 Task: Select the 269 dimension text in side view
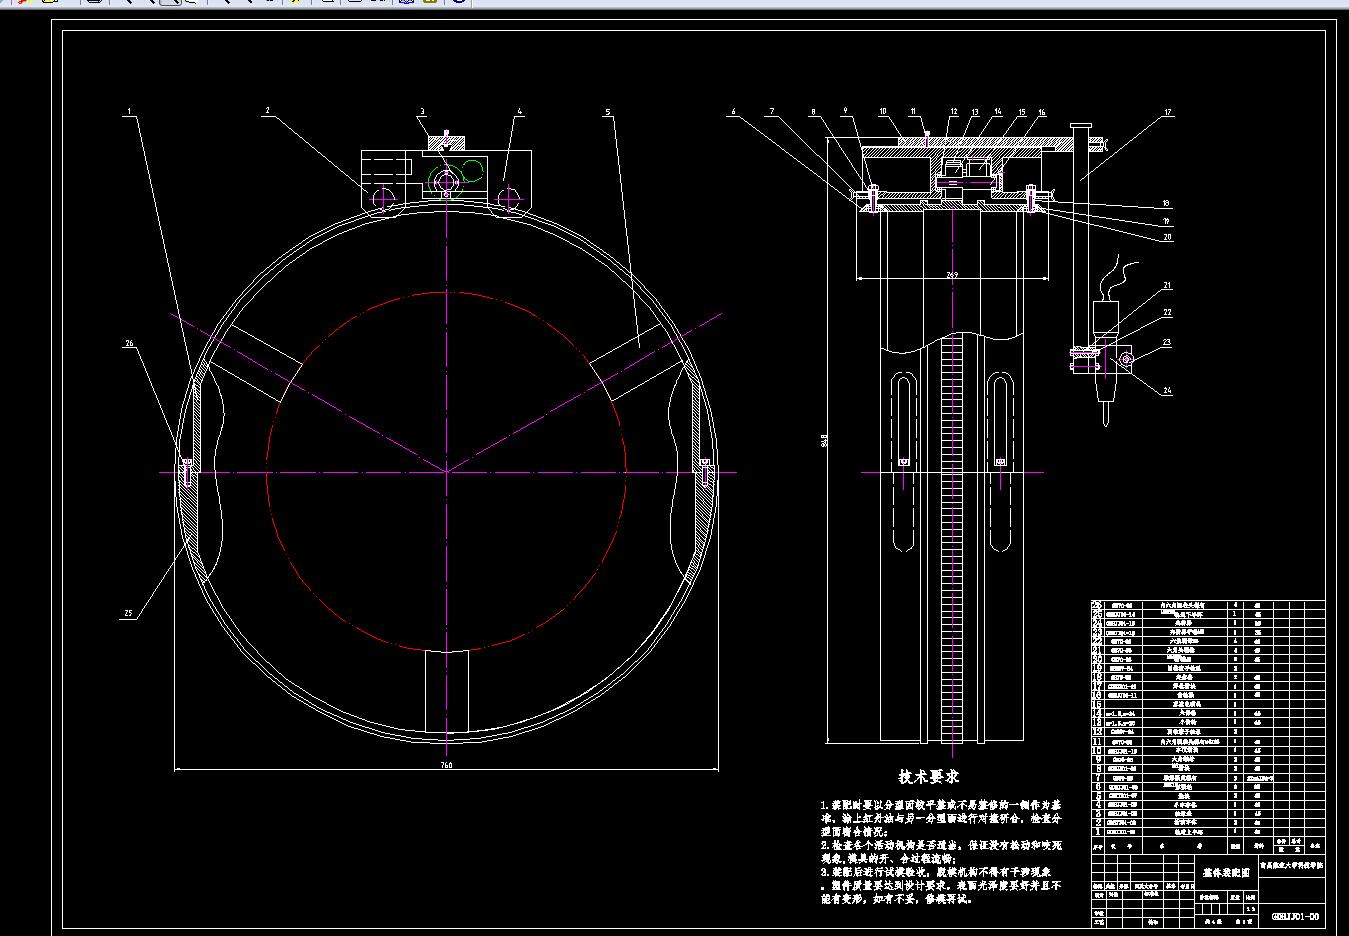click(x=951, y=274)
